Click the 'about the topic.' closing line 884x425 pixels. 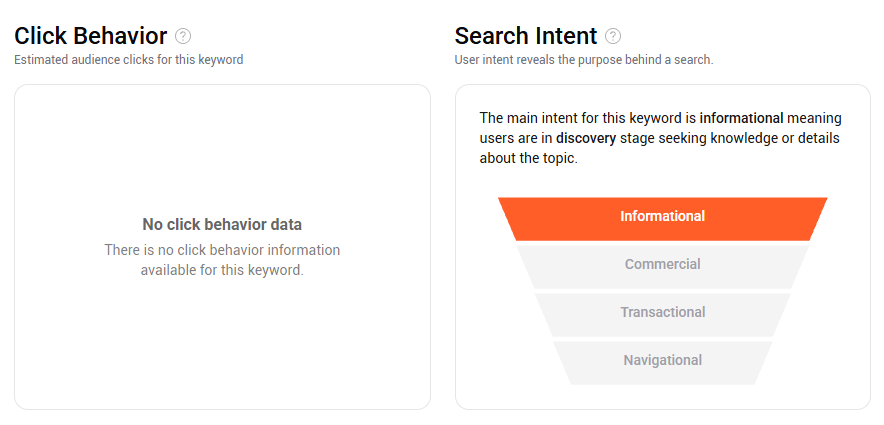point(529,158)
